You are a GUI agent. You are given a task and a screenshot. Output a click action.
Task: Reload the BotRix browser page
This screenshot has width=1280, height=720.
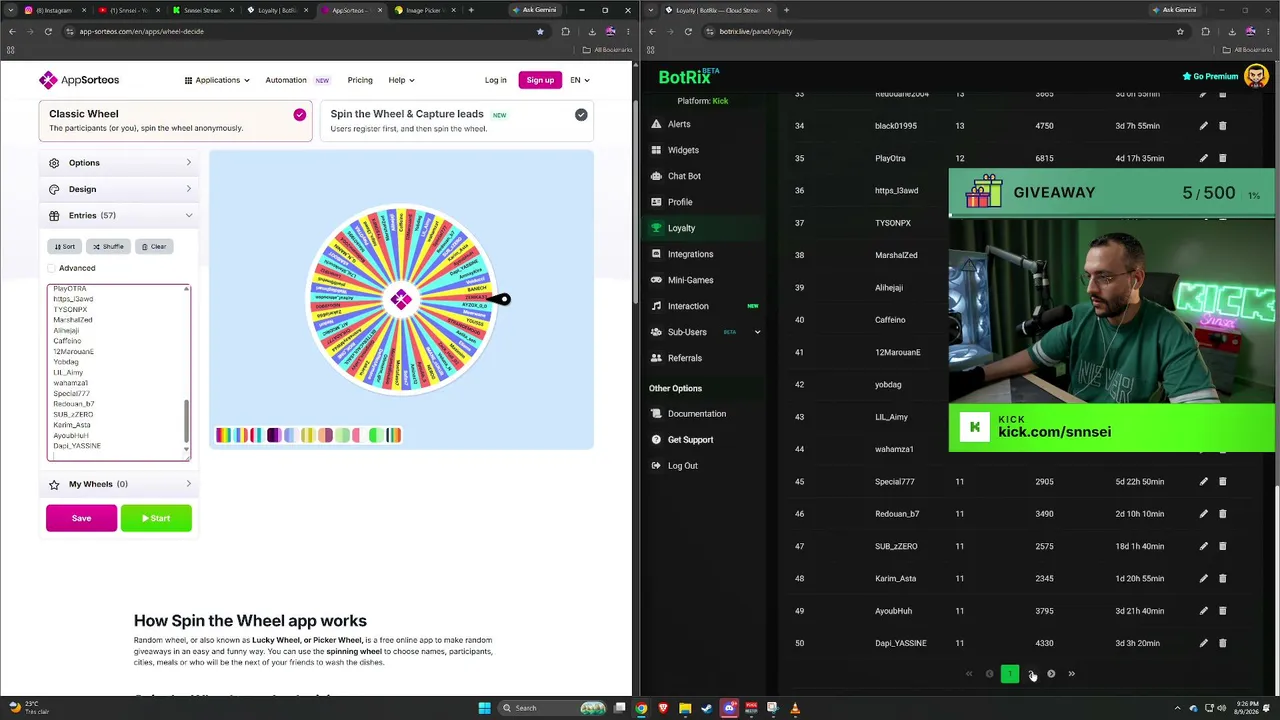pos(688,31)
